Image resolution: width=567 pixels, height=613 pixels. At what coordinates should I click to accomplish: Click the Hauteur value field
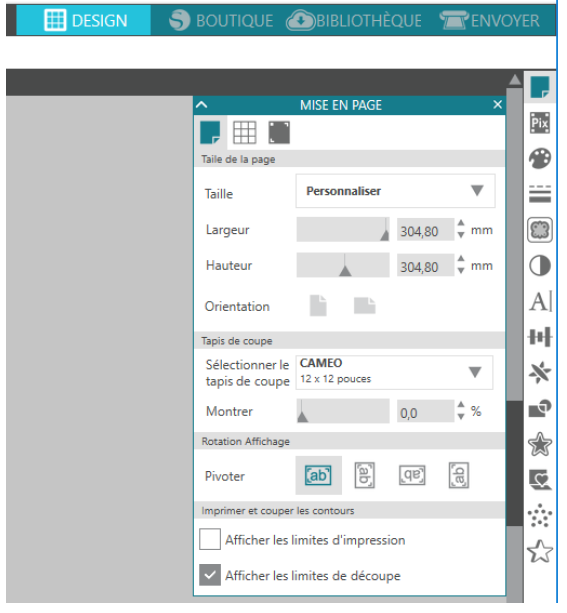pos(425,267)
